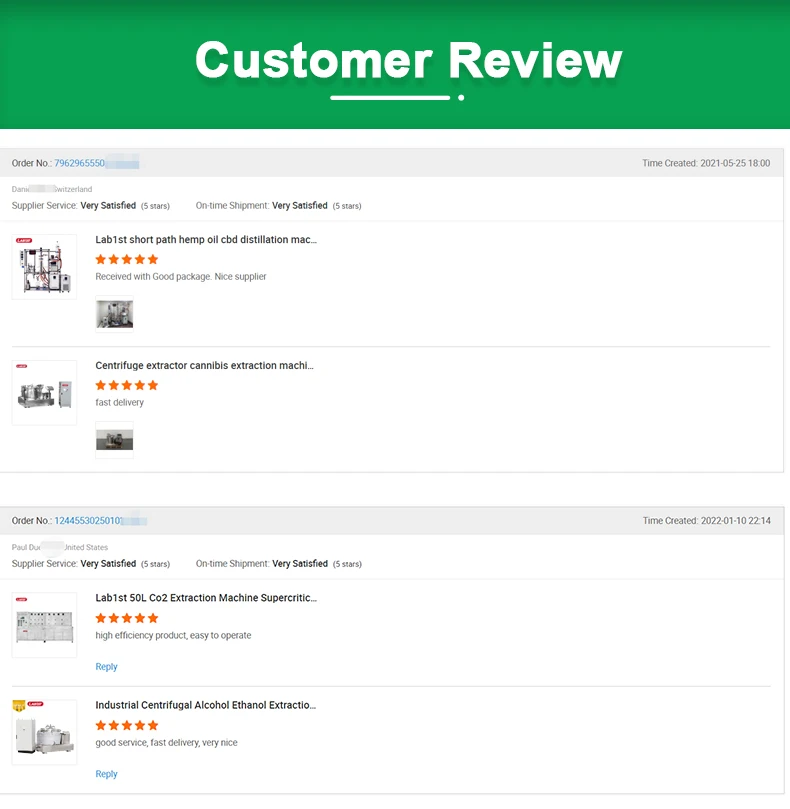Viewport: 790px width, 809px height.
Task: Click the Co2 machine star rating
Action: (x=127, y=618)
